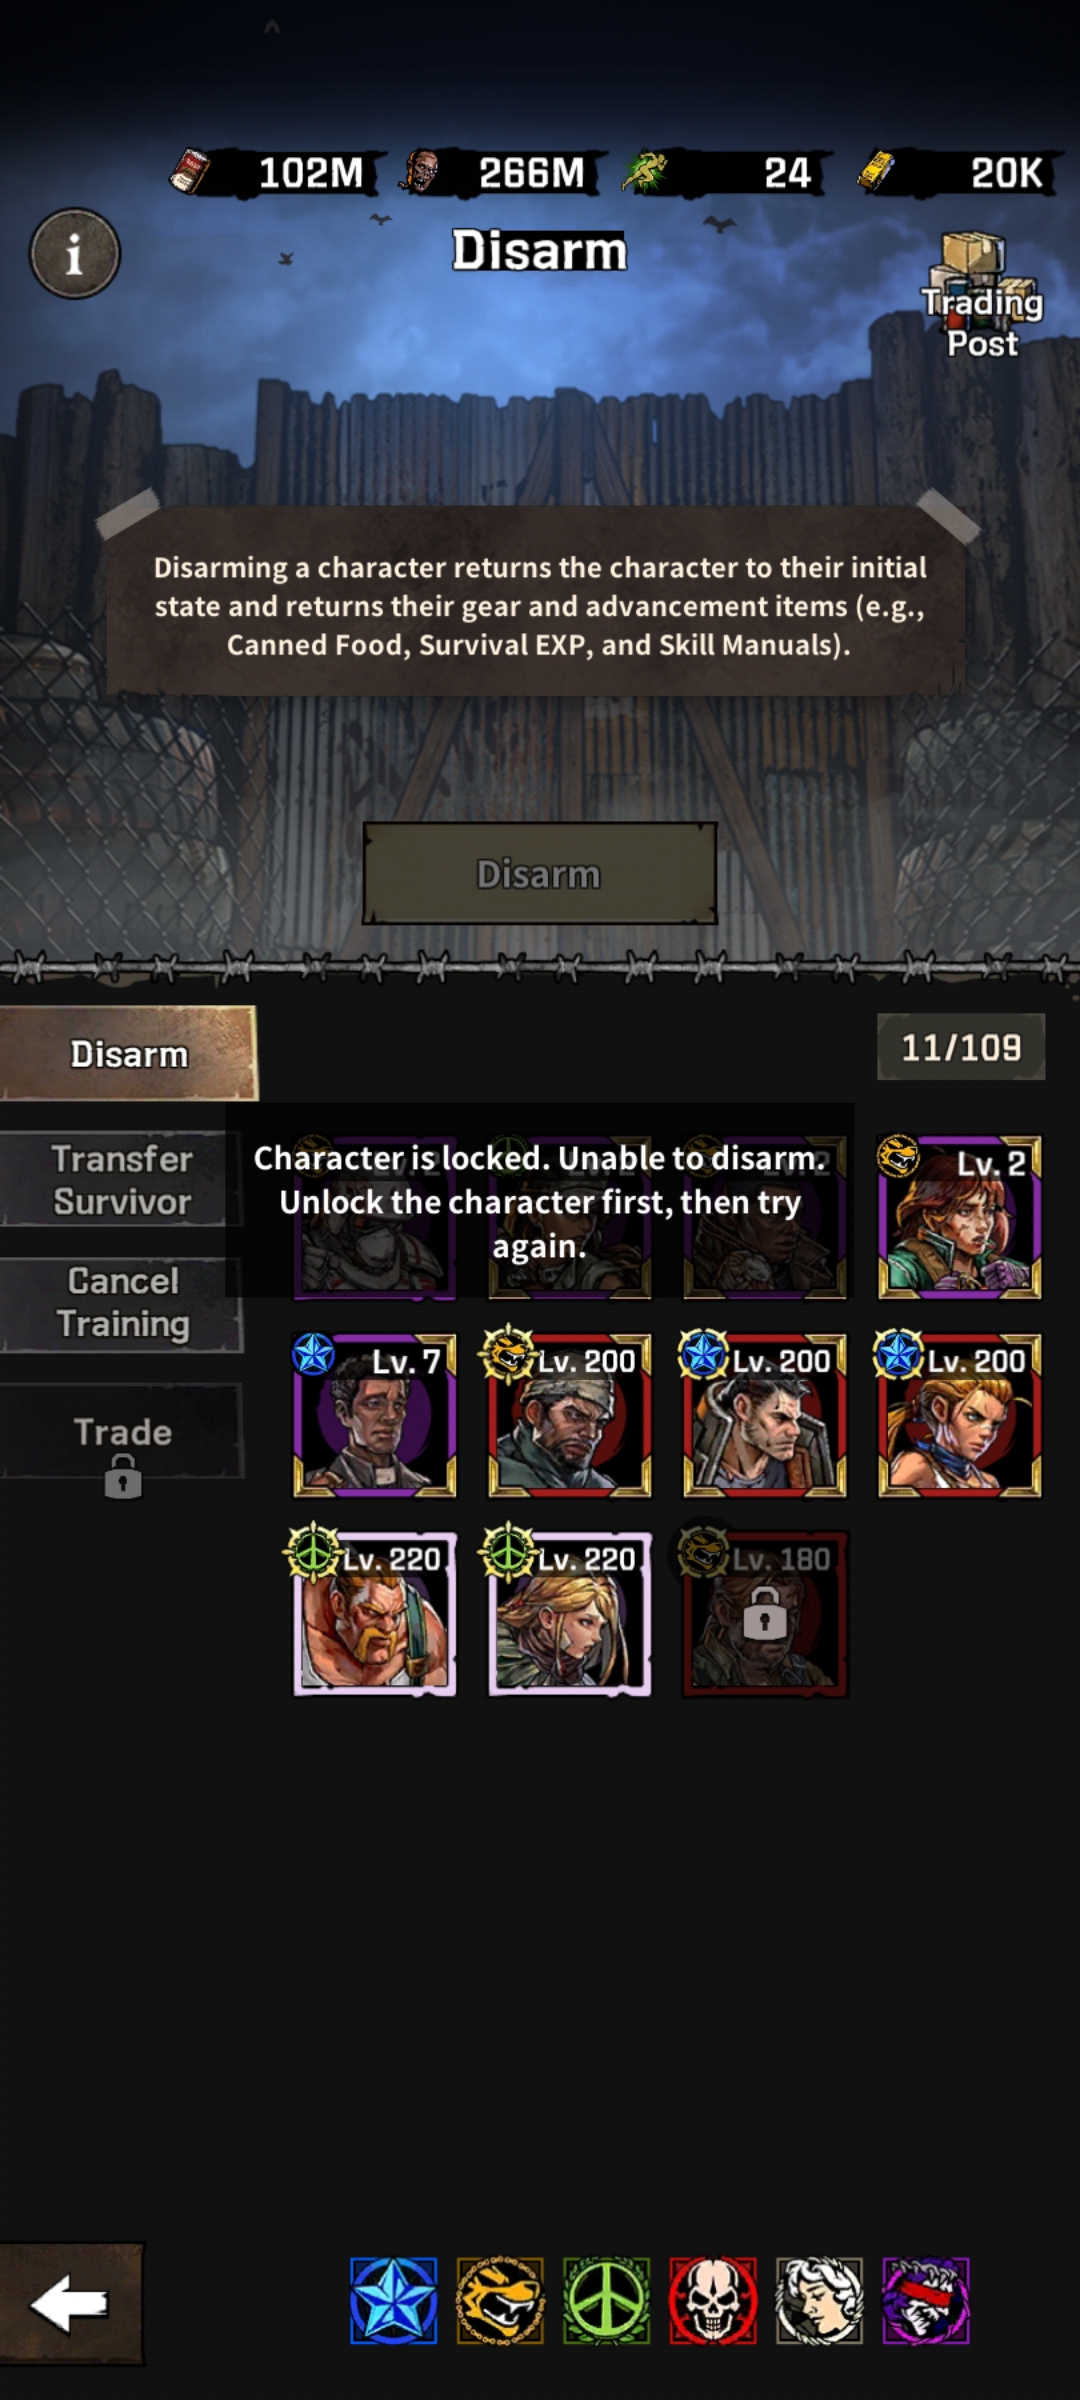
Task: Filter by blue star faction icon
Action: point(394,2301)
